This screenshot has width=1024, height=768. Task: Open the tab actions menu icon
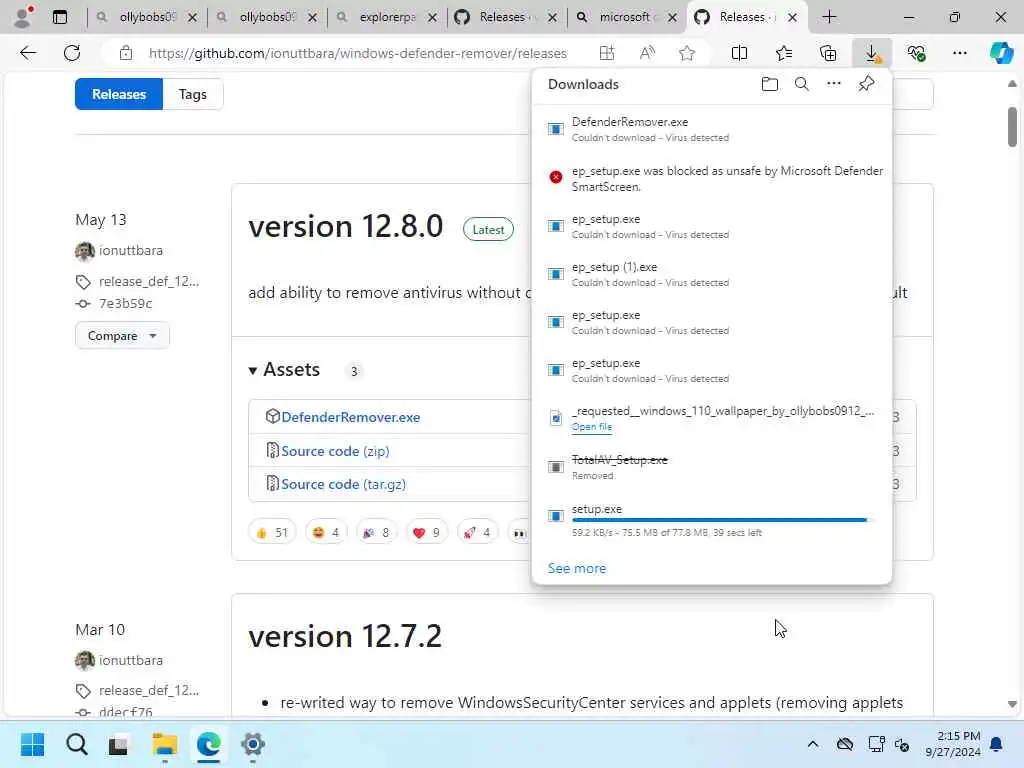click(60, 17)
